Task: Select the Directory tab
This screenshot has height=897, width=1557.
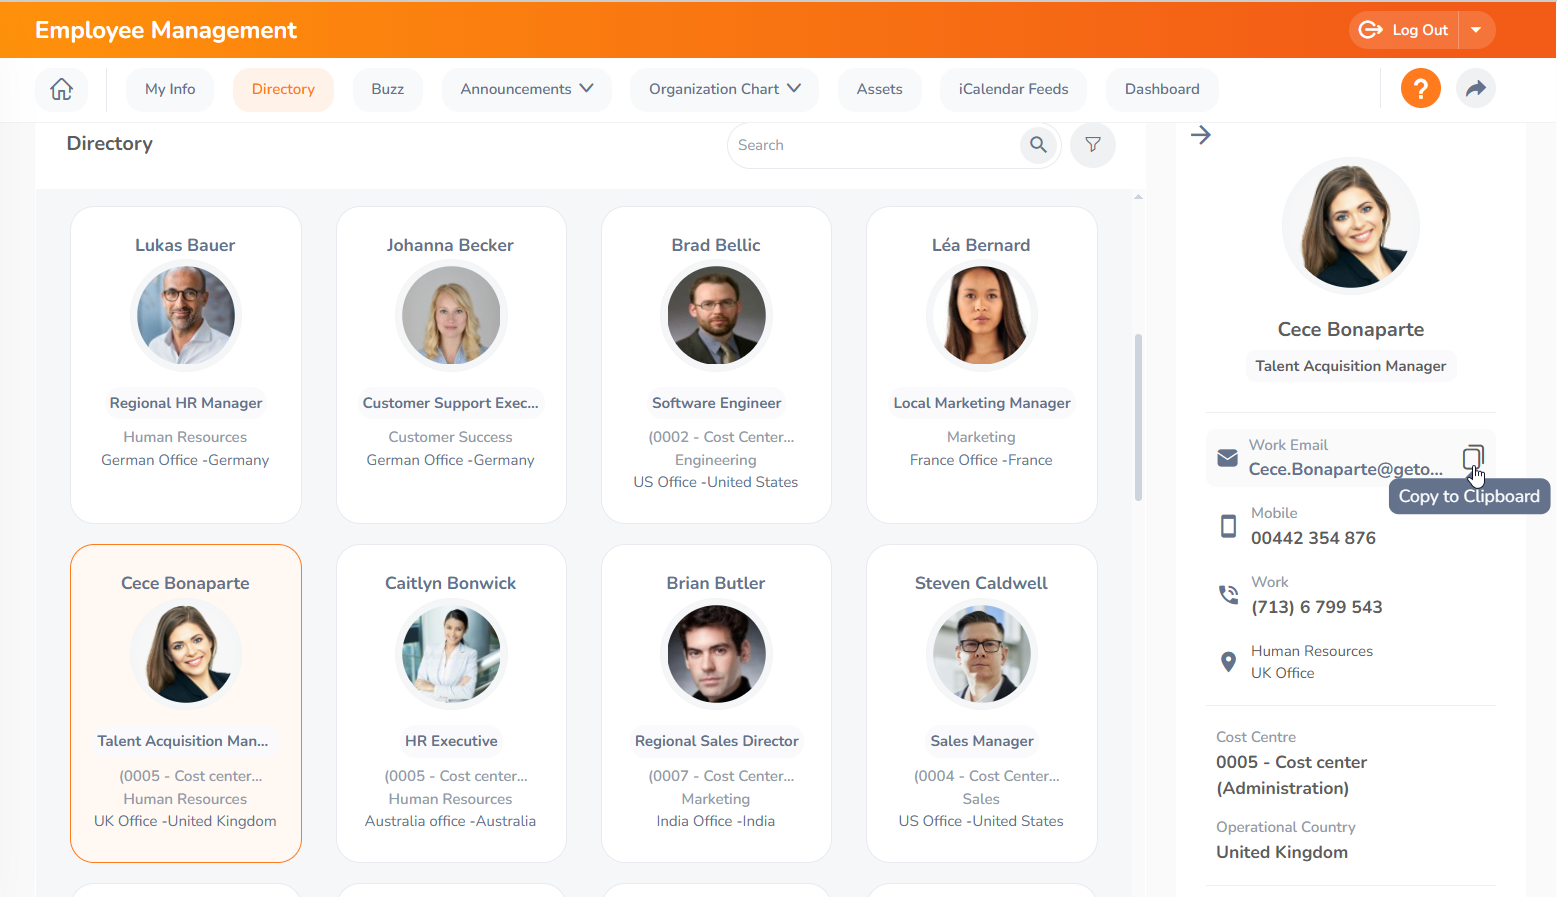Action: coord(283,89)
